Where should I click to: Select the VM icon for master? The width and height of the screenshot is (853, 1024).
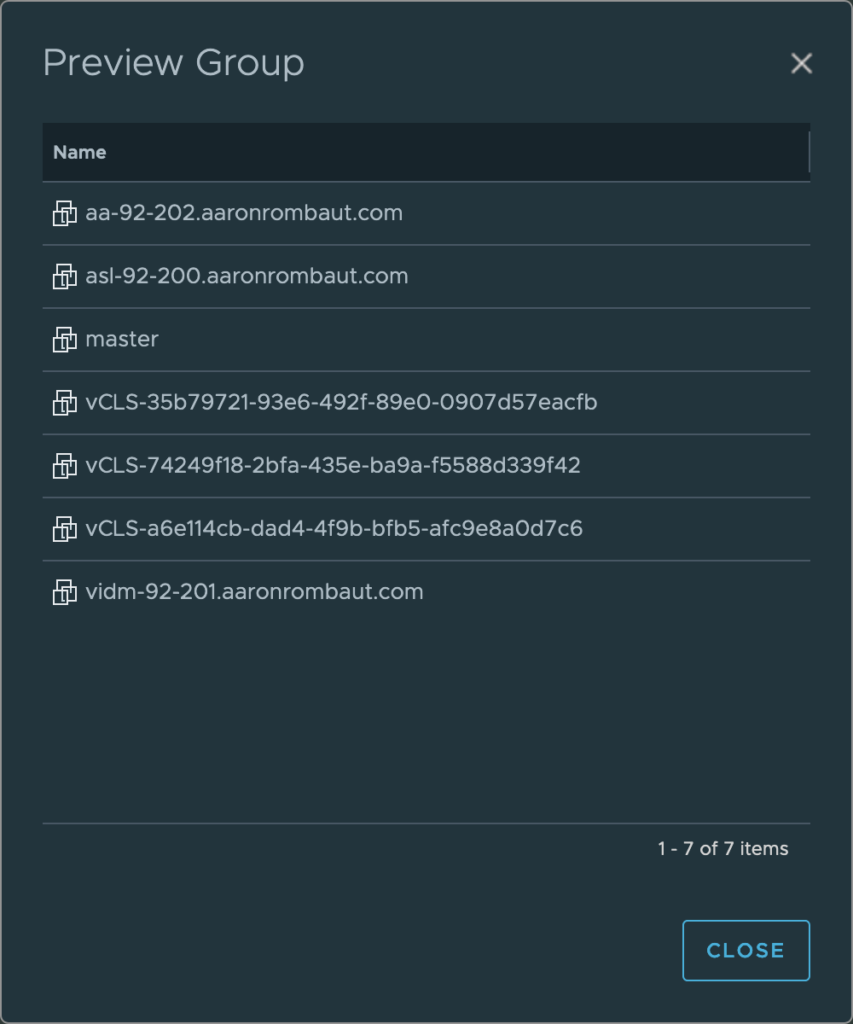(64, 340)
